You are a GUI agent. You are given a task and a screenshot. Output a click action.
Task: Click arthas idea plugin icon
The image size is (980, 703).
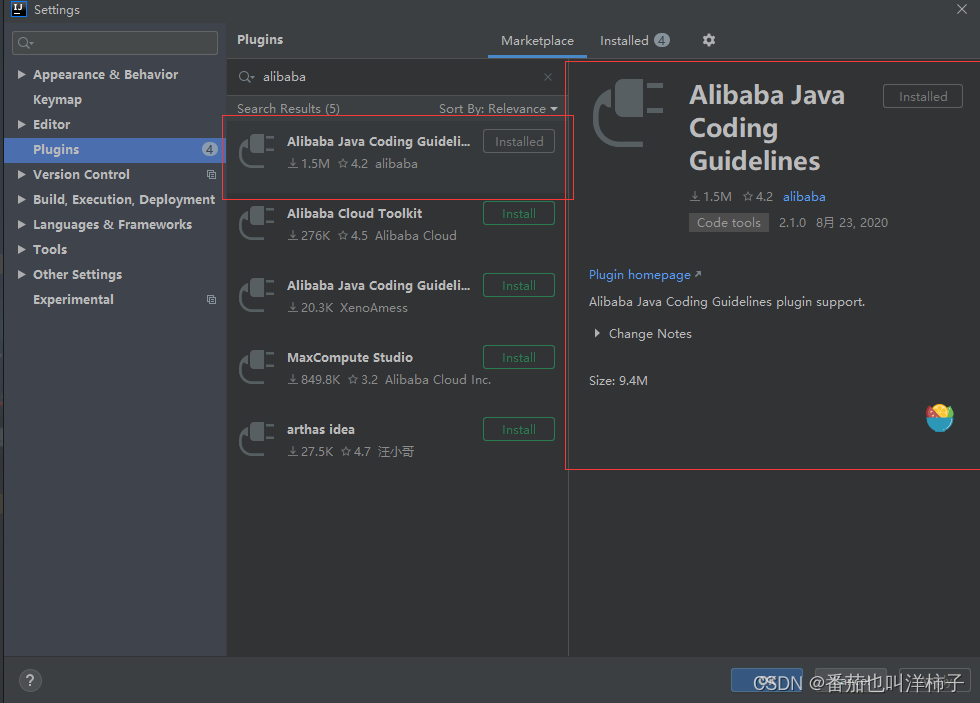click(x=257, y=439)
